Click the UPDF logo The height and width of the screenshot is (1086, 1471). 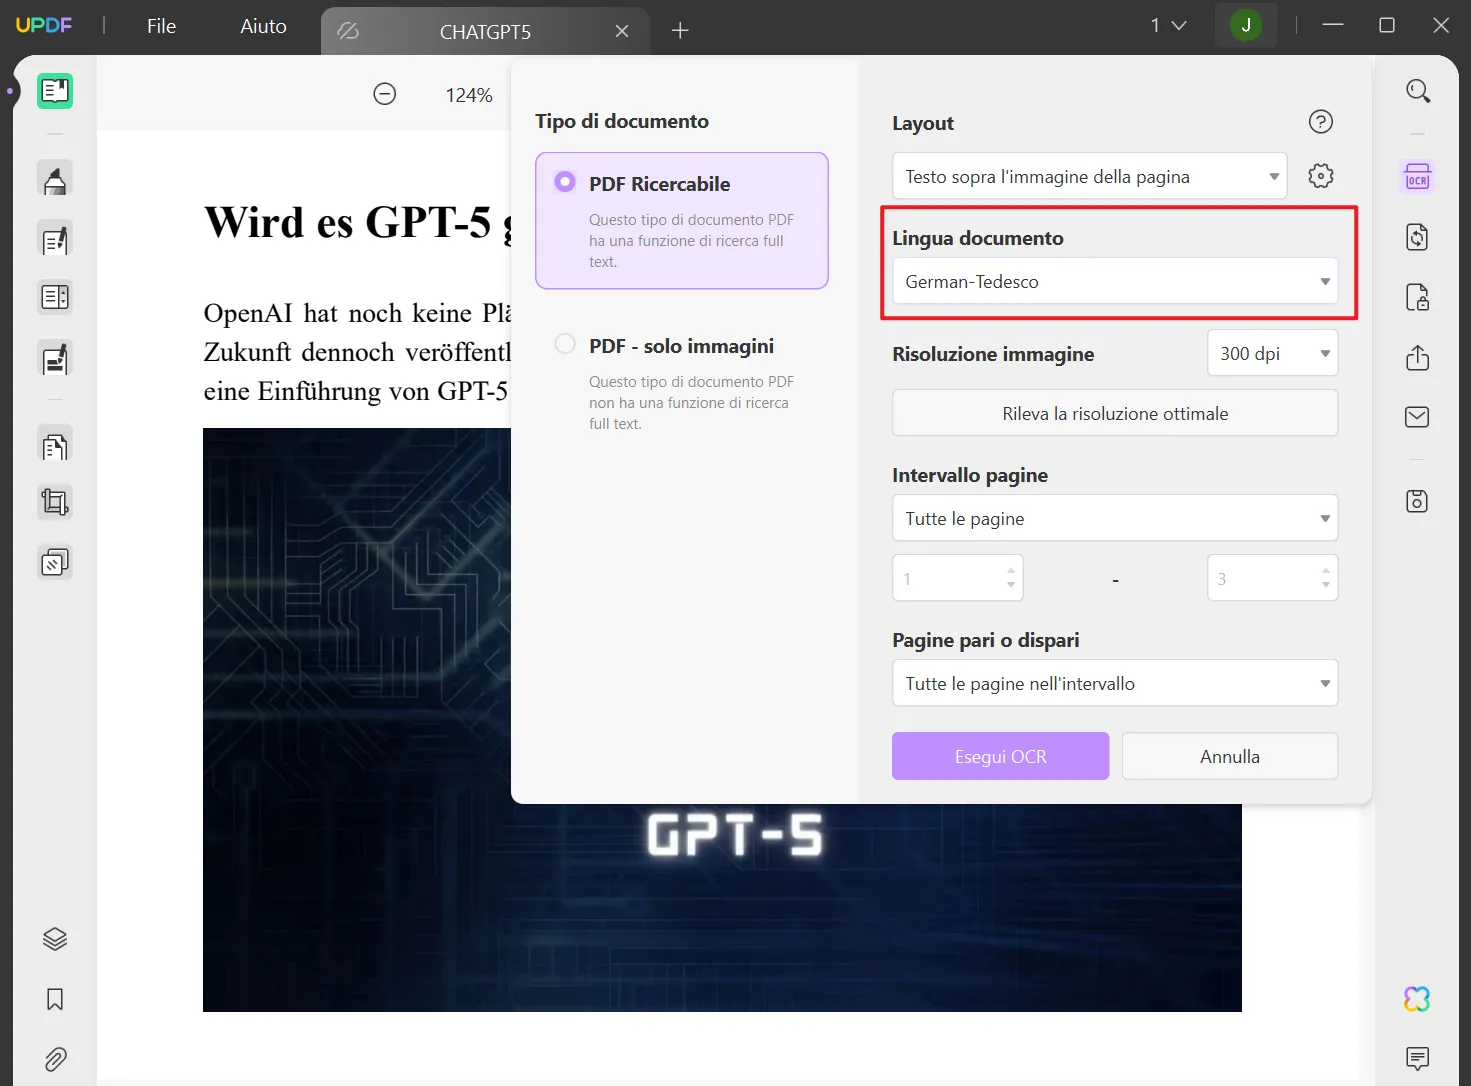[x=44, y=25]
